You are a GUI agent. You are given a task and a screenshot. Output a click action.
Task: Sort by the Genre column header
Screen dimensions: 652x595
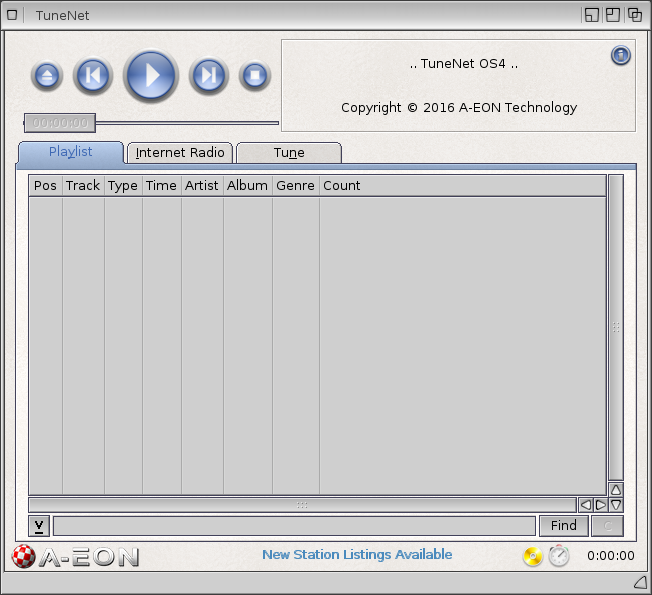pyautogui.click(x=296, y=185)
